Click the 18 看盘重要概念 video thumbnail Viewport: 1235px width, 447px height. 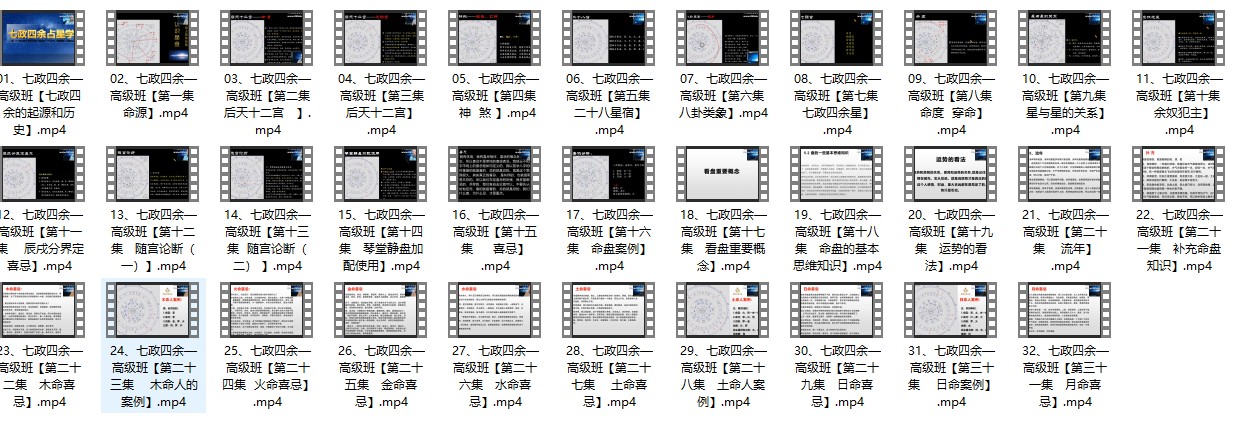[x=723, y=173]
